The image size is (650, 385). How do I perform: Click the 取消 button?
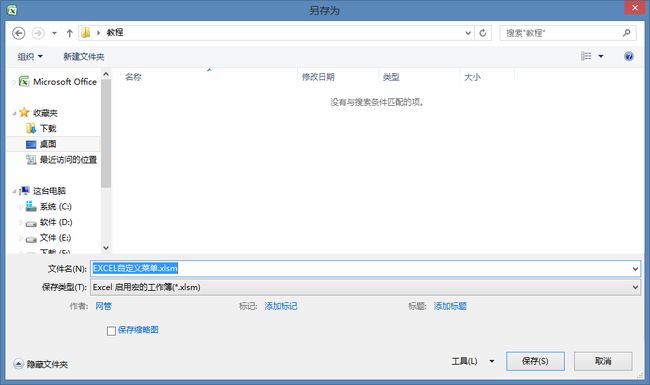point(603,361)
